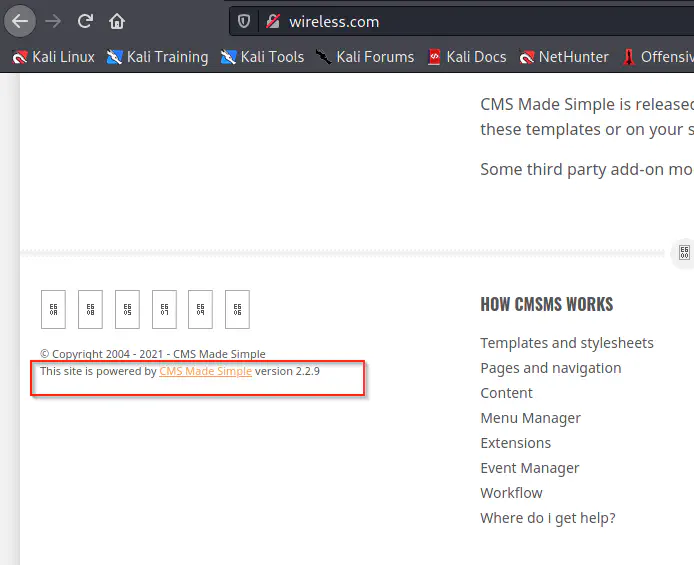Open the tracking protection shield icon
694x565 pixels.
(243, 21)
